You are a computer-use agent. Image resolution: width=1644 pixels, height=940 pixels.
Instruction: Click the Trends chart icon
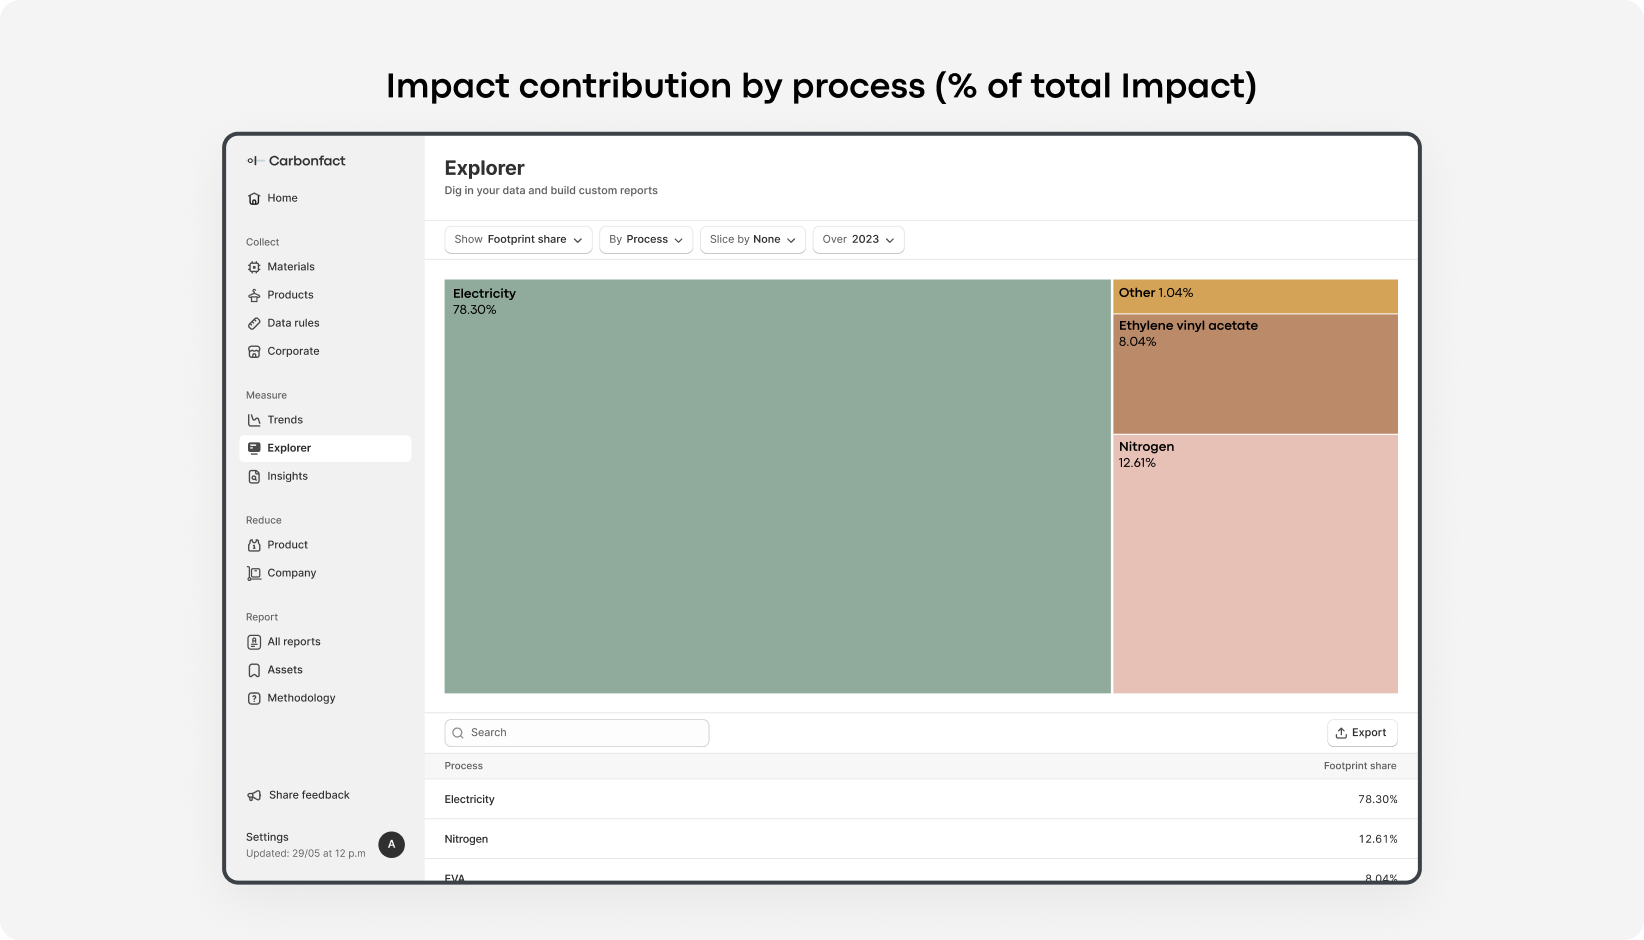coord(254,420)
